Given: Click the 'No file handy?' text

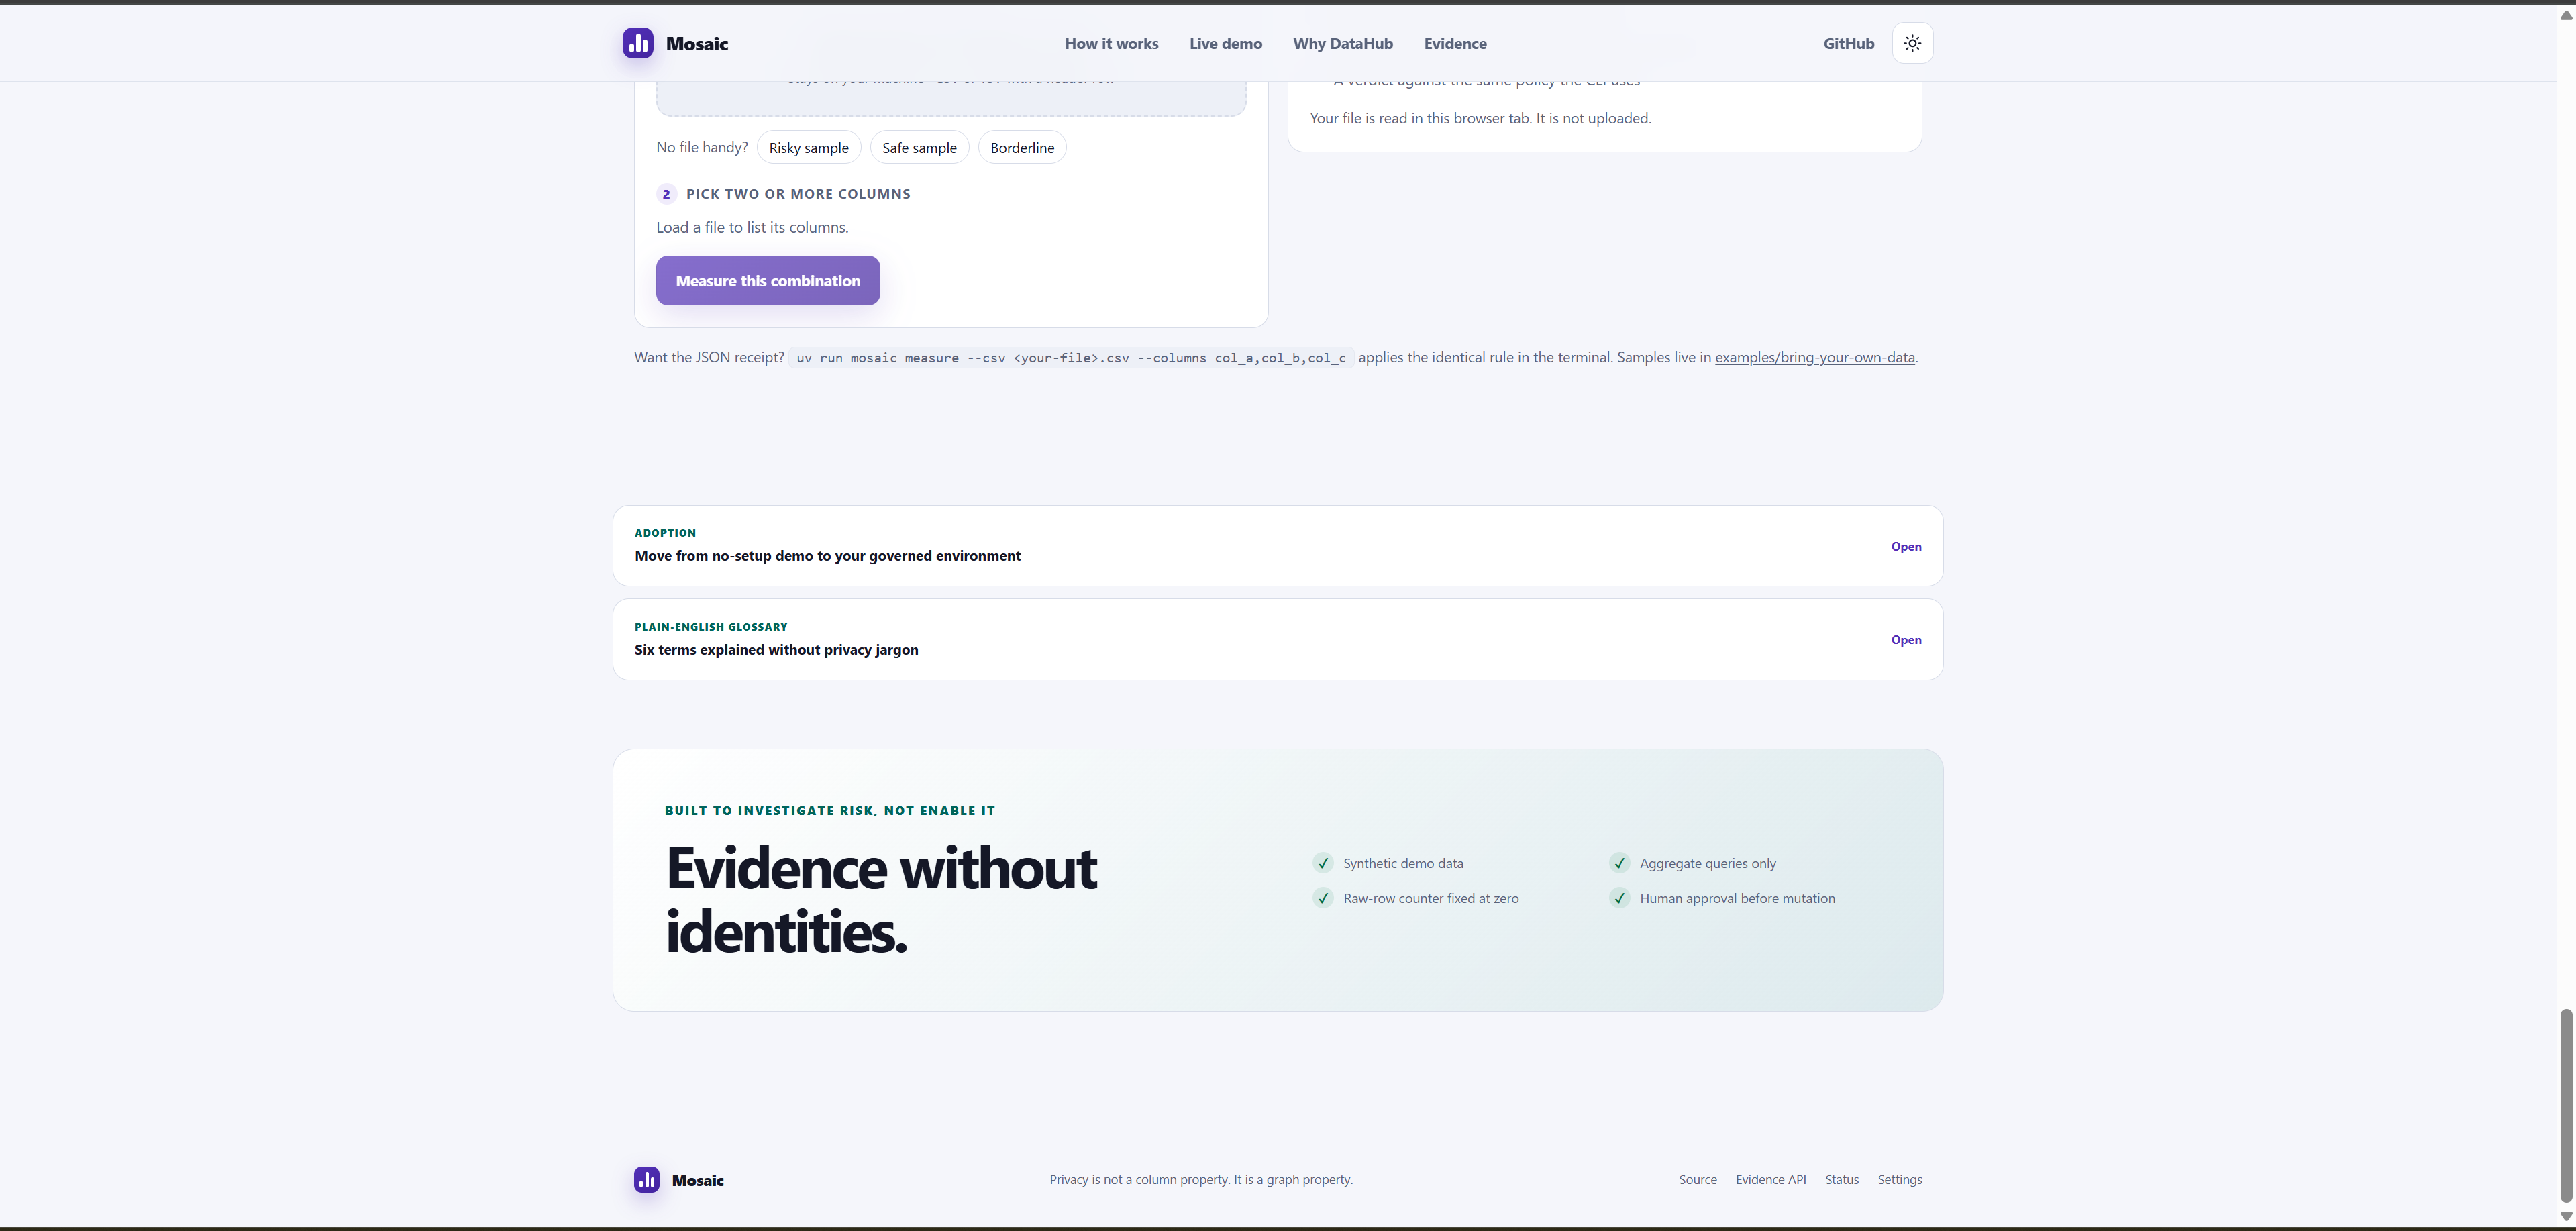Looking at the screenshot, I should (702, 147).
